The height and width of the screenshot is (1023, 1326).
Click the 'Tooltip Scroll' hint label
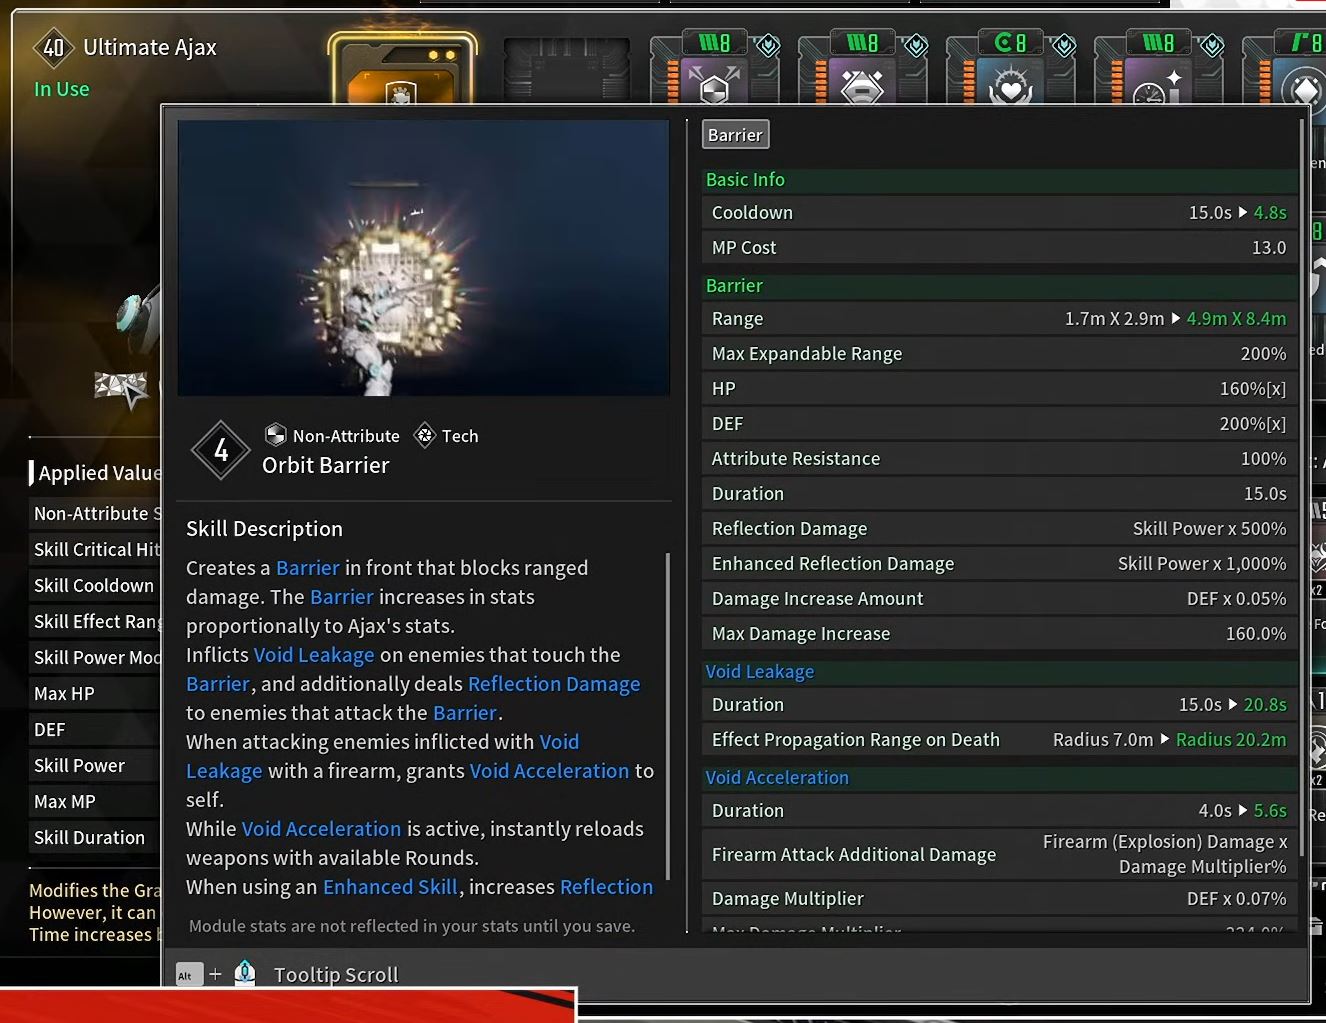click(x=336, y=975)
